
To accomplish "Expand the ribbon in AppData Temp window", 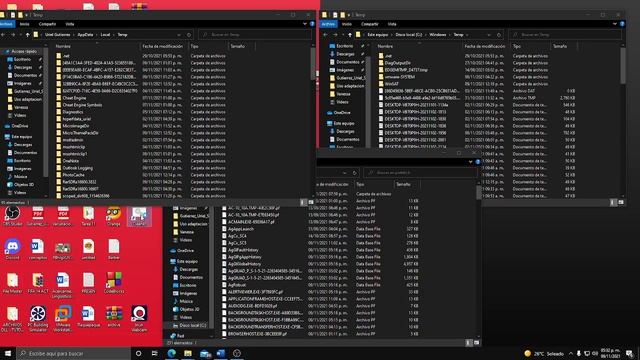I will point(304,24).
